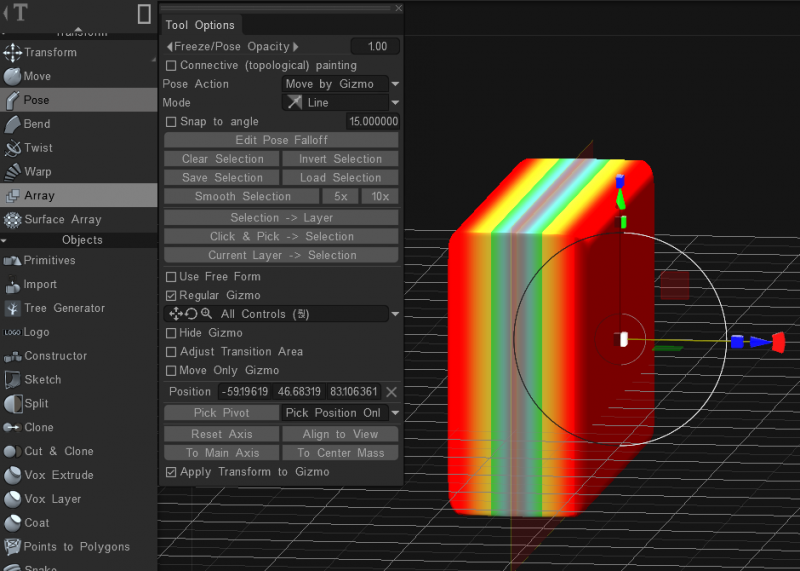Click the Invert Selection button
The image size is (800, 571).
coord(340,159)
